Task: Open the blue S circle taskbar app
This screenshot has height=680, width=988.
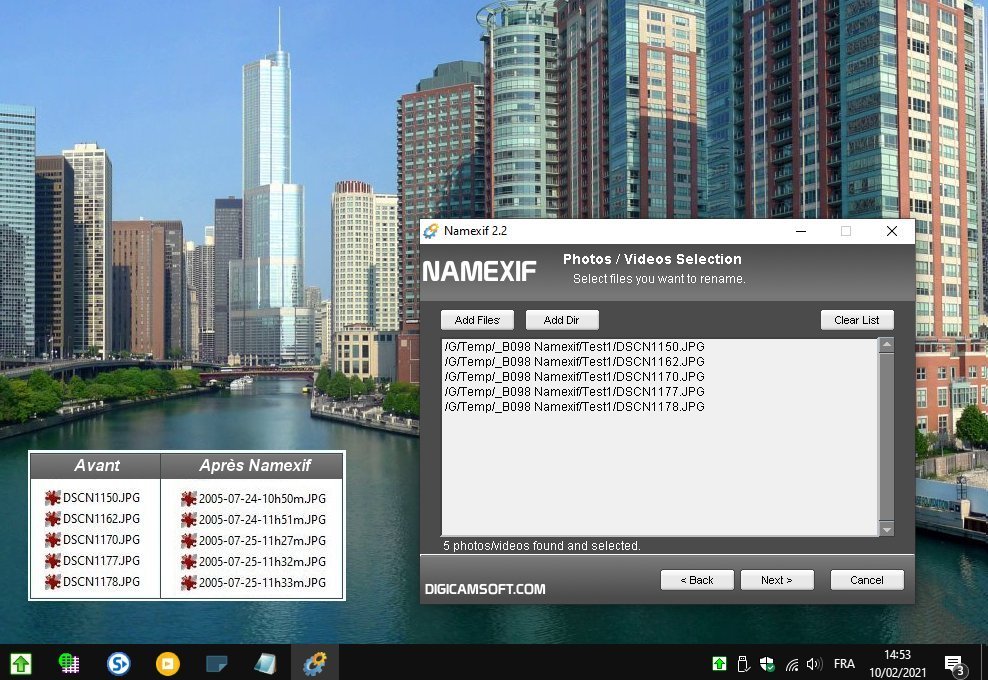Action: tap(118, 663)
